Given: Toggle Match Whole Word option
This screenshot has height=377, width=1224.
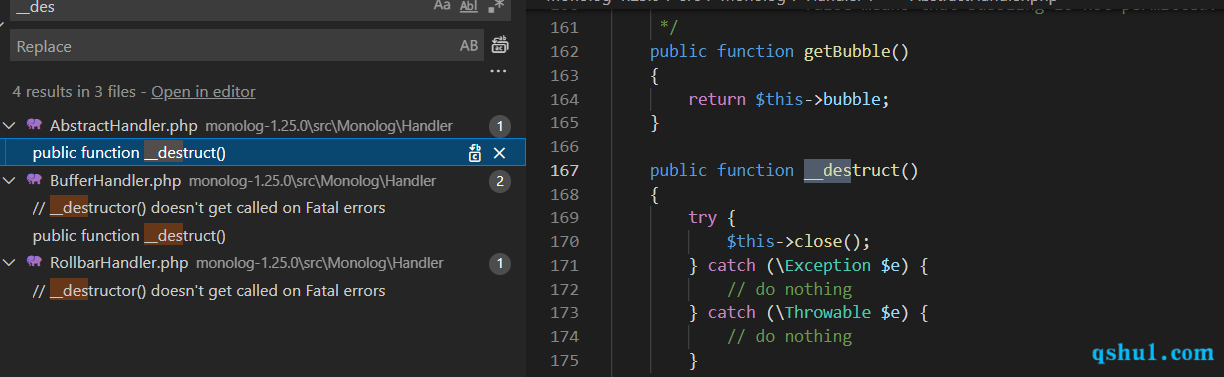Looking at the screenshot, I should pos(469,6).
